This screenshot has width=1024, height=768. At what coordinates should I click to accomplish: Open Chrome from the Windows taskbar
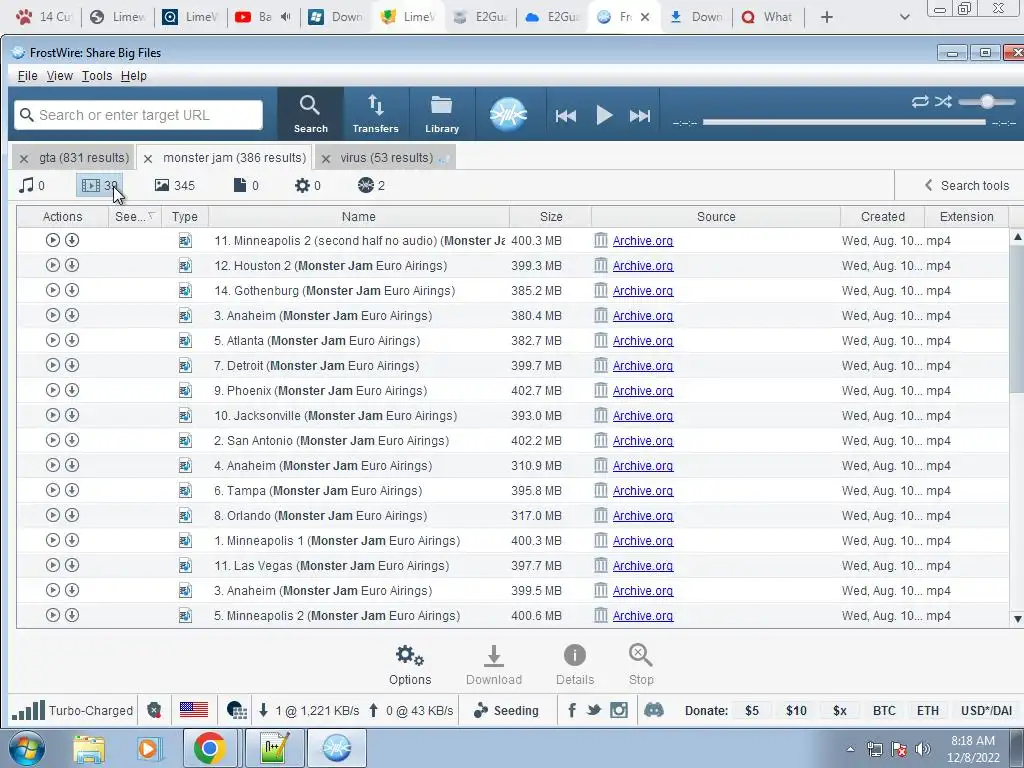pyautogui.click(x=209, y=748)
